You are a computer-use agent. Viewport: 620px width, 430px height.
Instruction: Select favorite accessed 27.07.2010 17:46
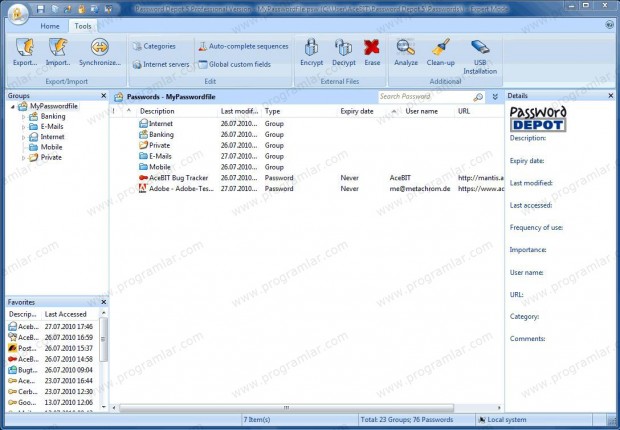pos(51,327)
